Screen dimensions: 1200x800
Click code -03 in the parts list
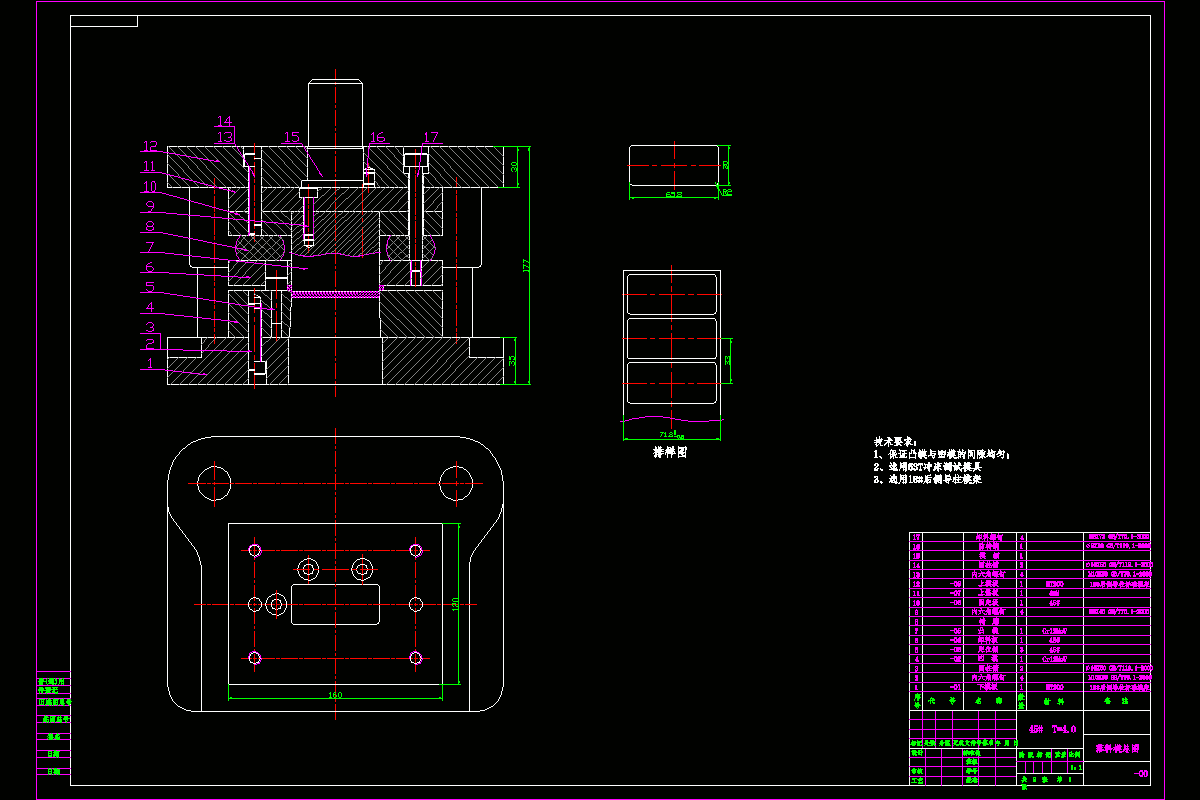pyautogui.click(x=955, y=650)
